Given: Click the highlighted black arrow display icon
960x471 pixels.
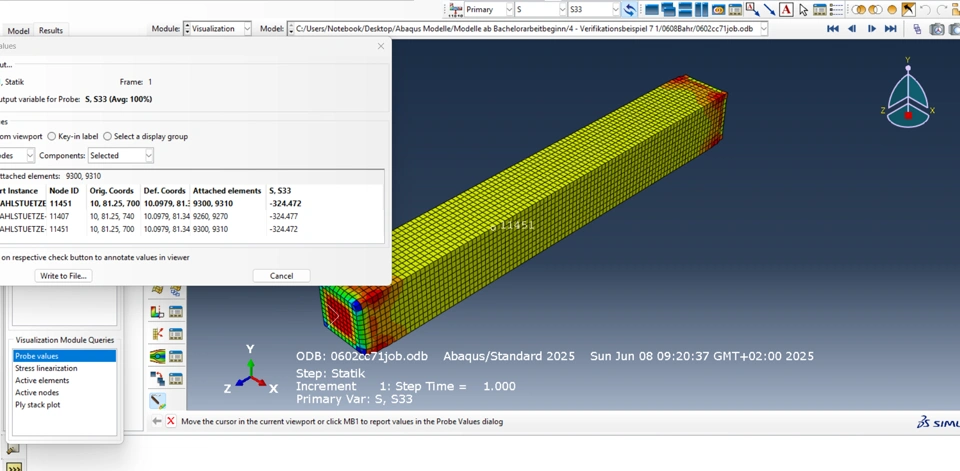Looking at the screenshot, I should click(909, 9).
